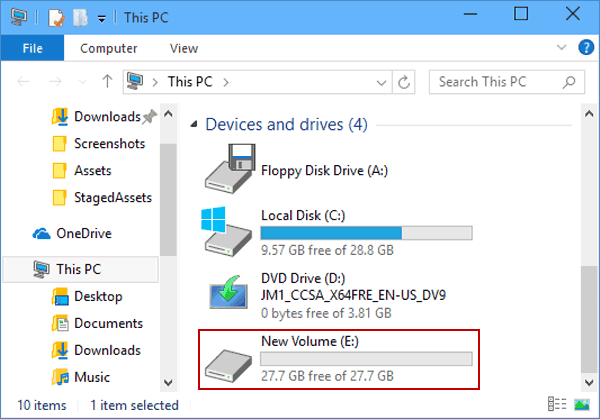This screenshot has width=600, height=419.
Task: Open the blue Help icon
Action: click(586, 47)
